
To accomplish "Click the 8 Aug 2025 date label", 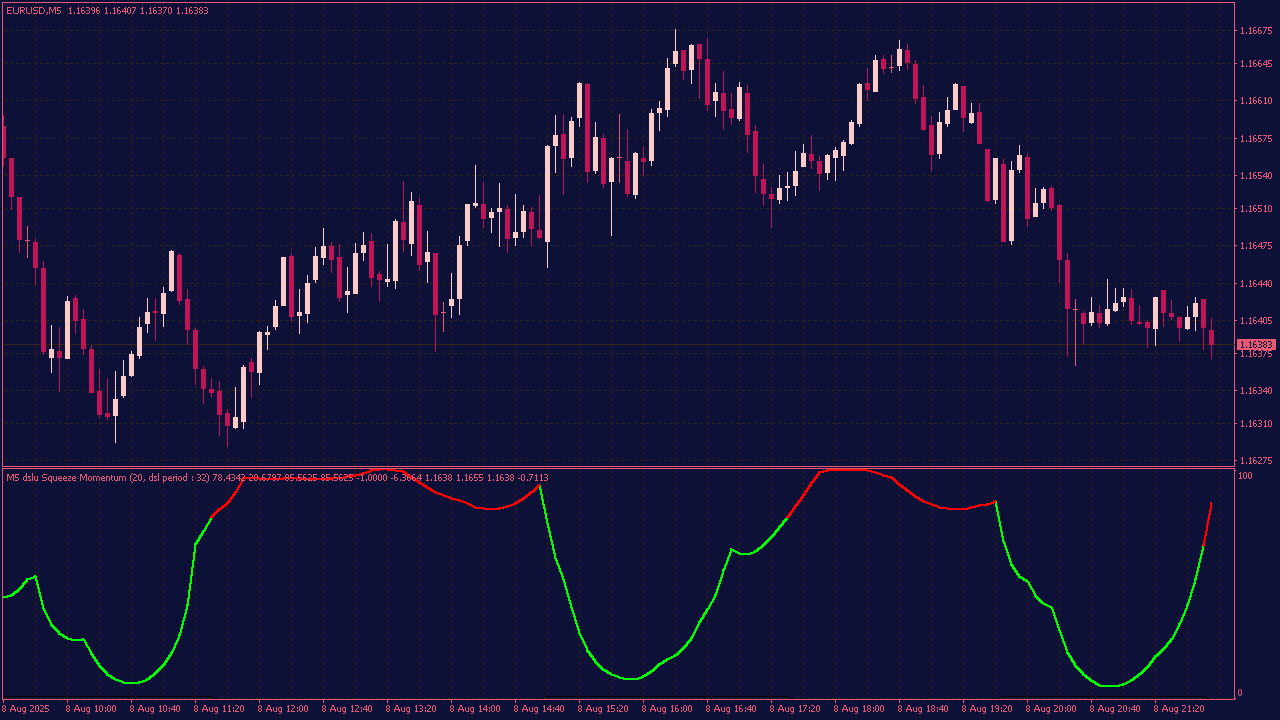I will pos(27,708).
